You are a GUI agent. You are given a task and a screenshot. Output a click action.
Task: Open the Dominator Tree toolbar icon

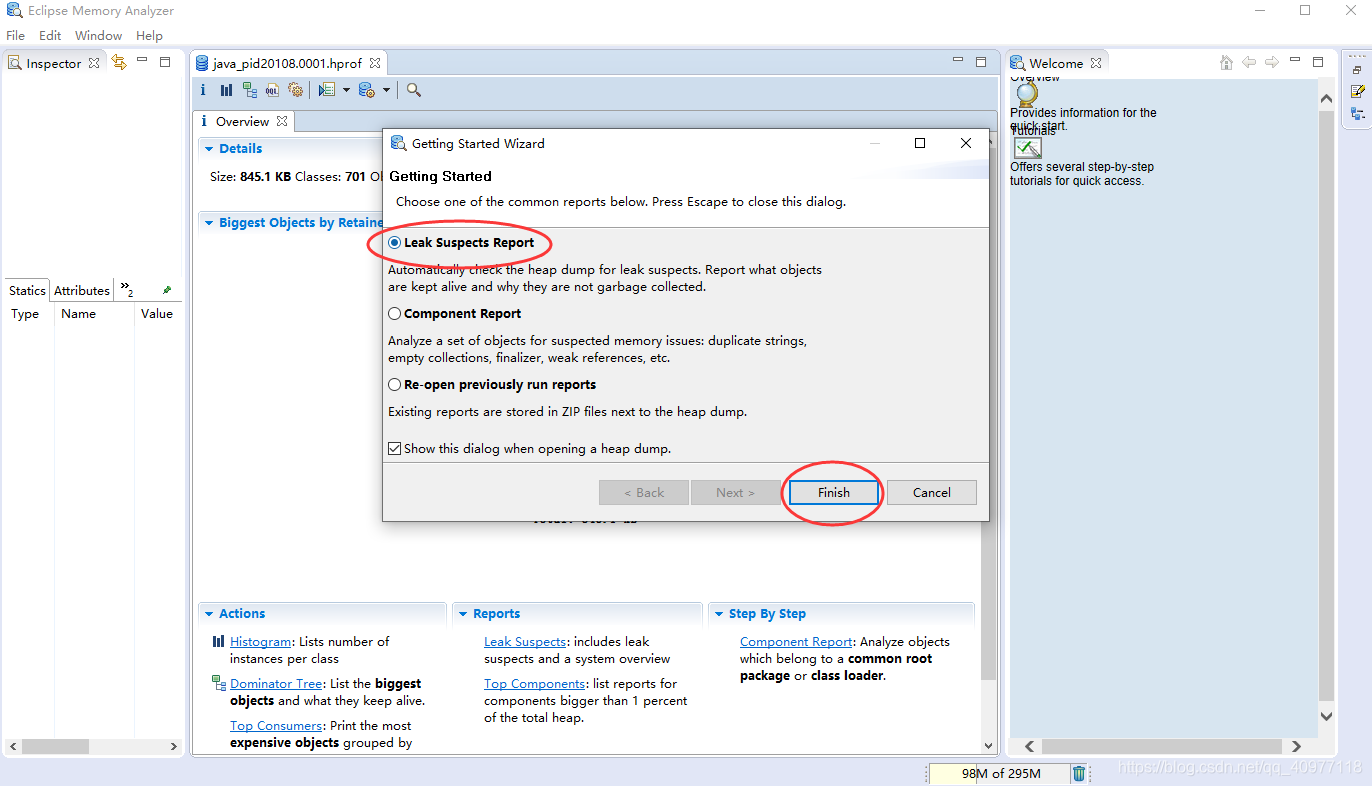click(249, 90)
